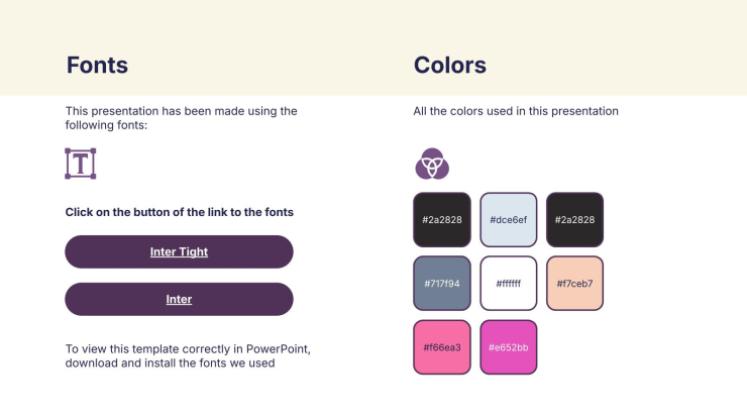
Task: Click 'All the colors used' description text
Action: 516,111
